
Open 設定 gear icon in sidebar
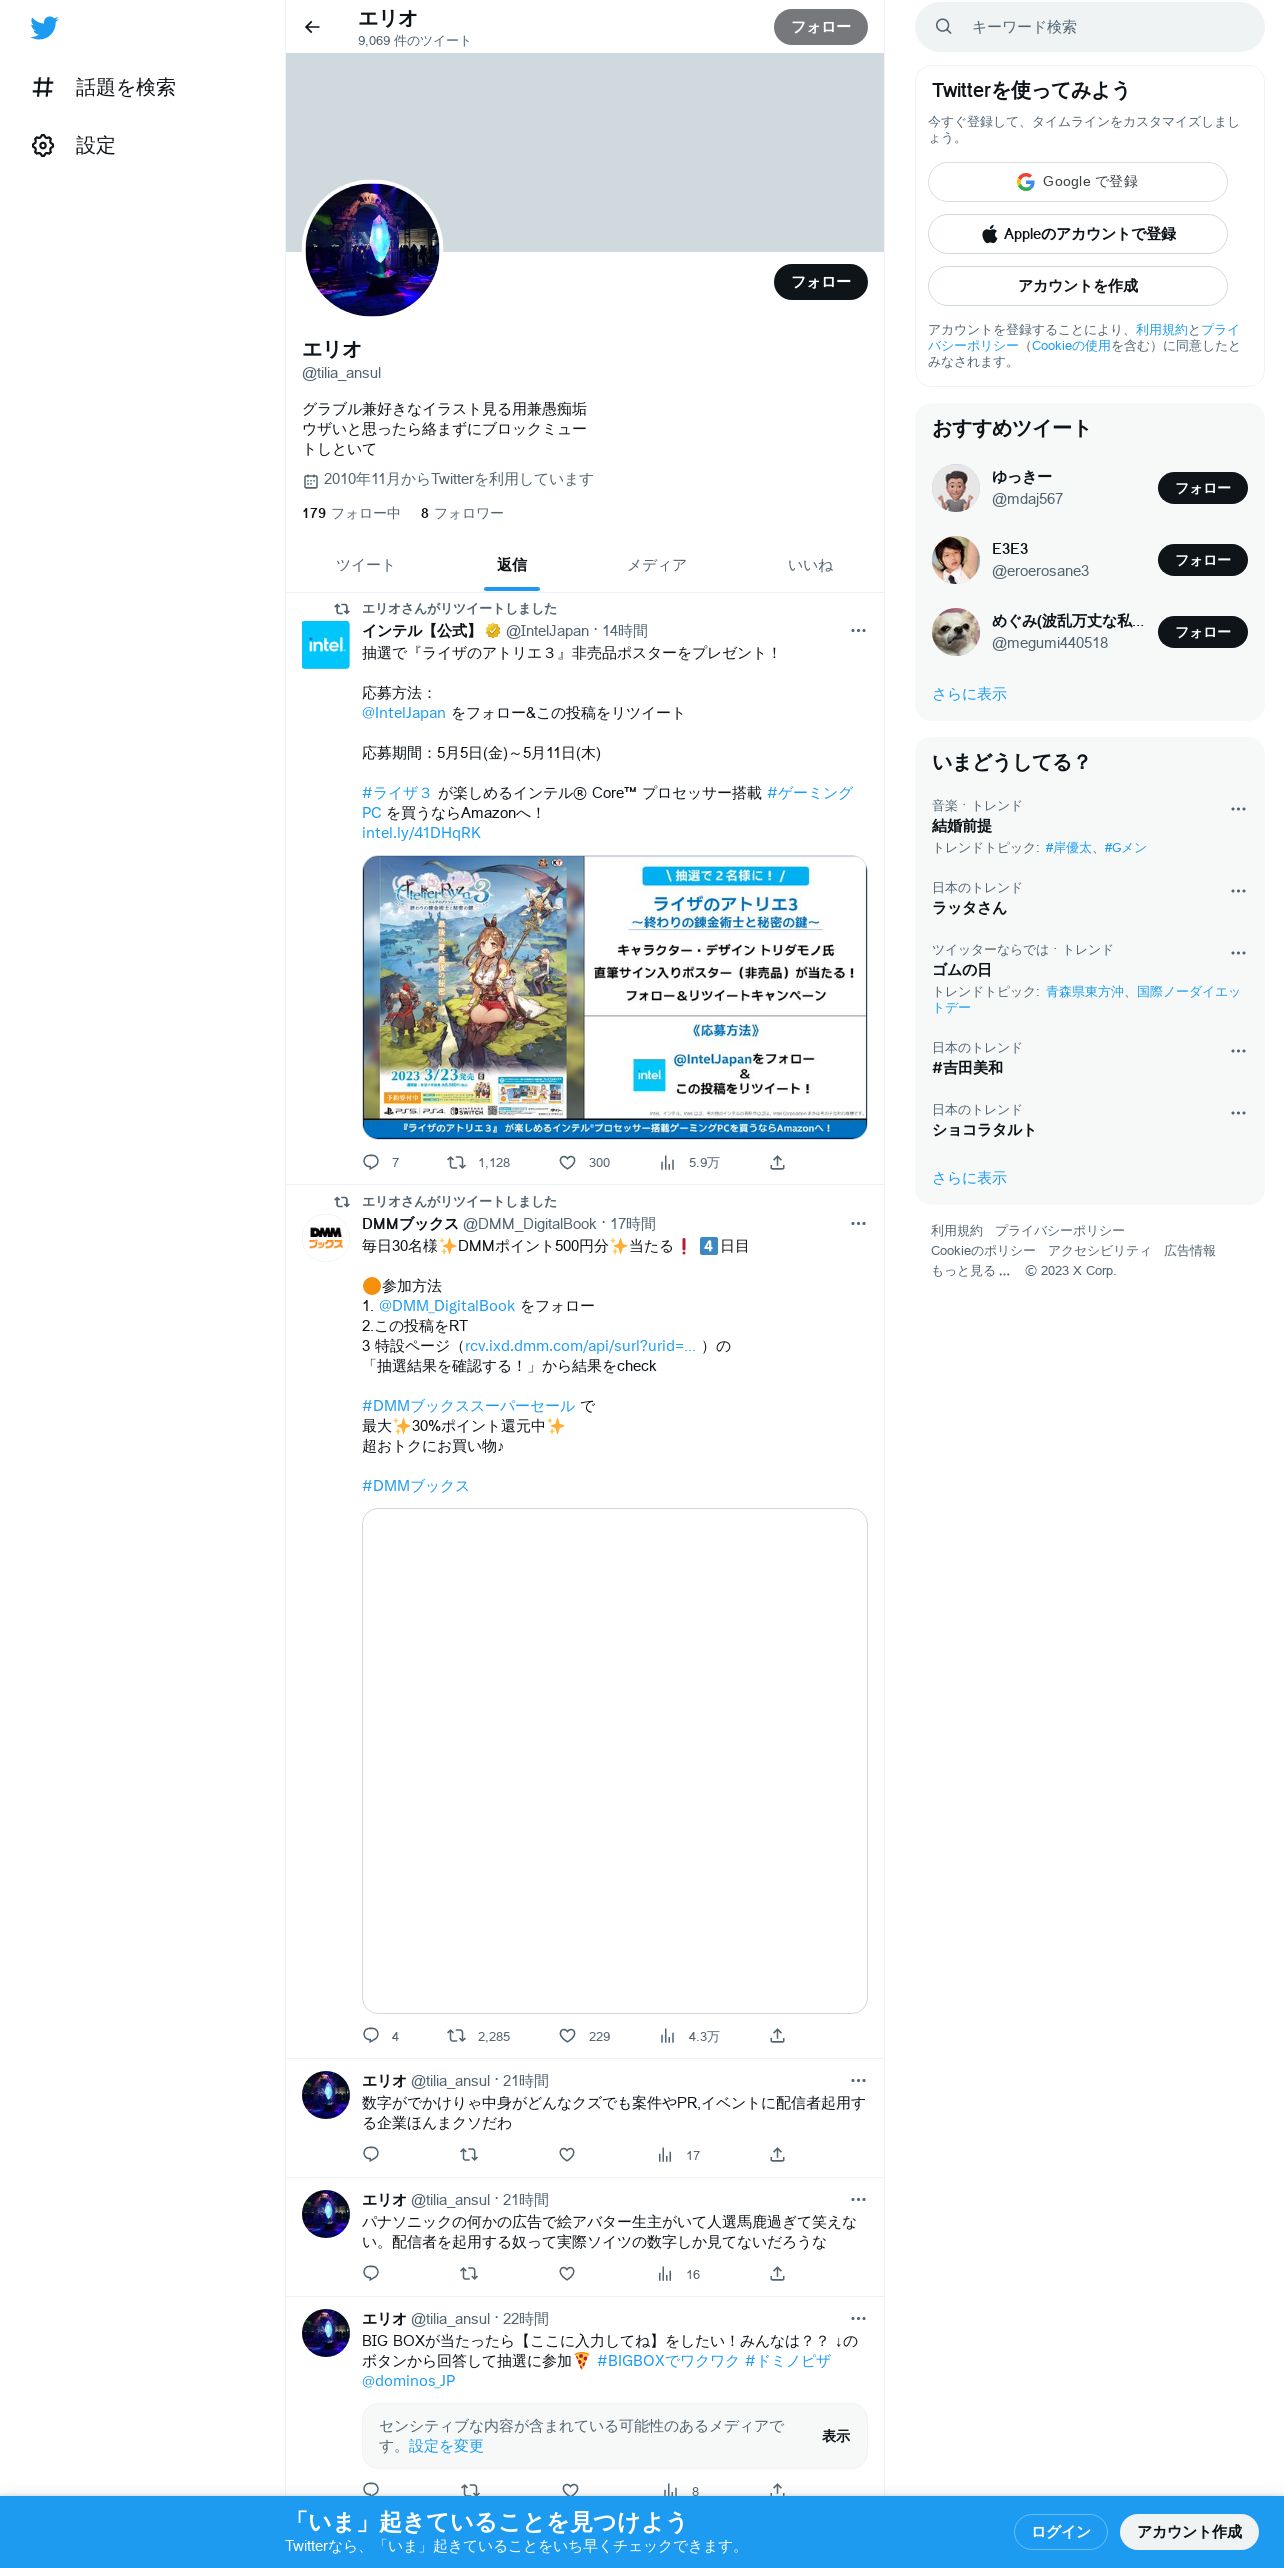43,145
